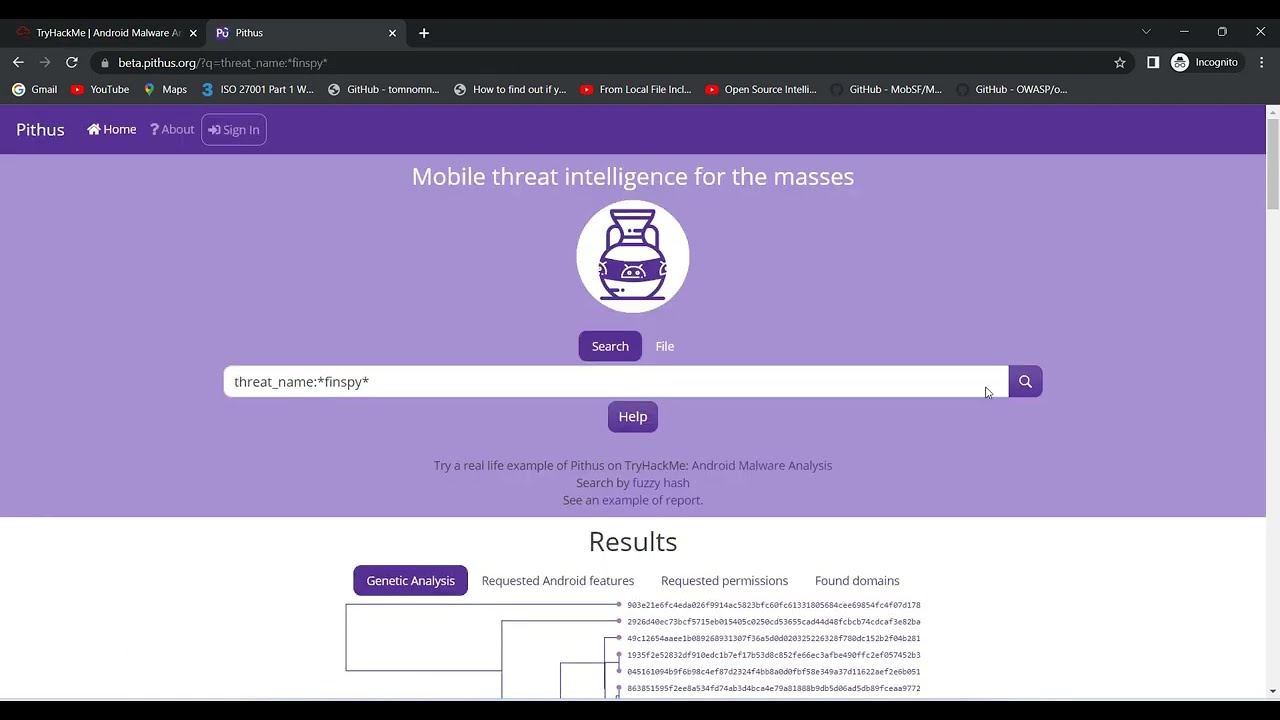
Task: Open GitHub MobSF bookmark
Action: pos(886,89)
